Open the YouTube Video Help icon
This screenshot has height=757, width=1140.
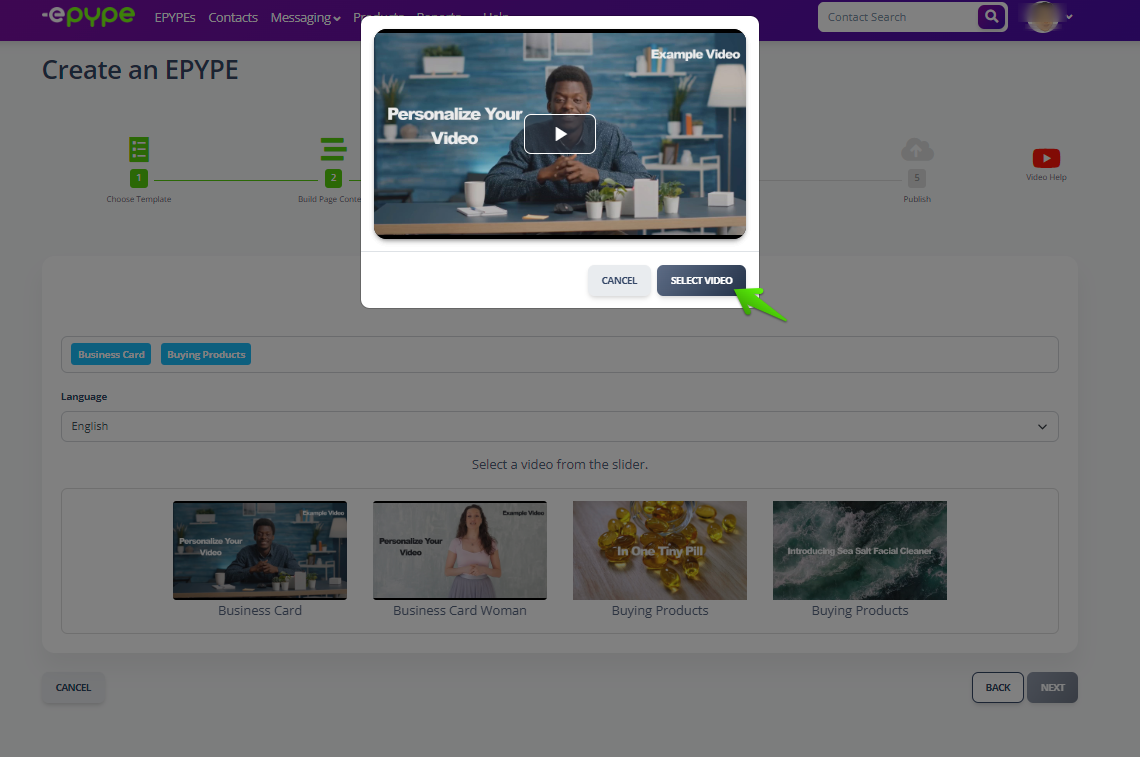[x=1046, y=158]
